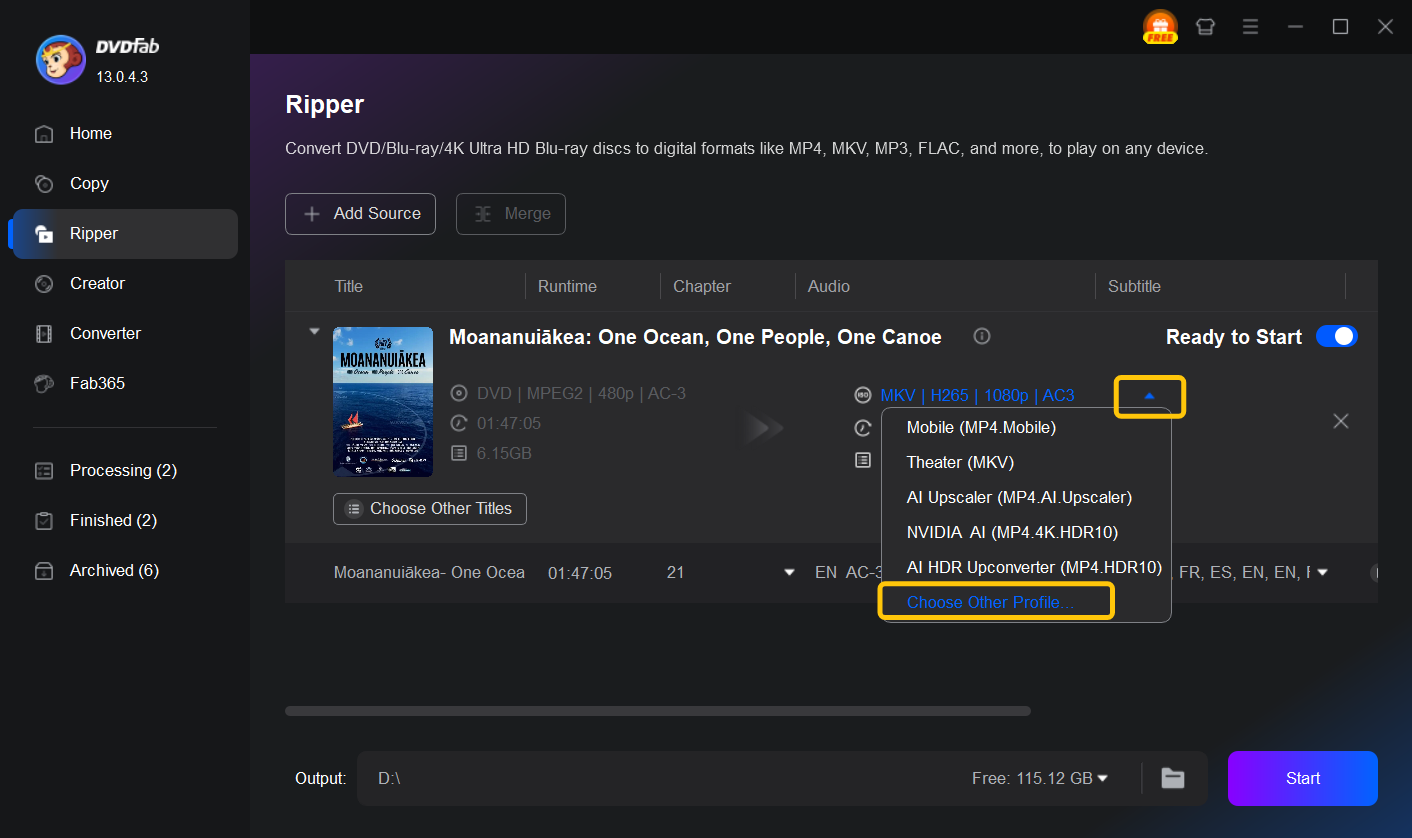Click the movie title Moananuiākea: One Ocean
1412x838 pixels.
[x=695, y=337]
